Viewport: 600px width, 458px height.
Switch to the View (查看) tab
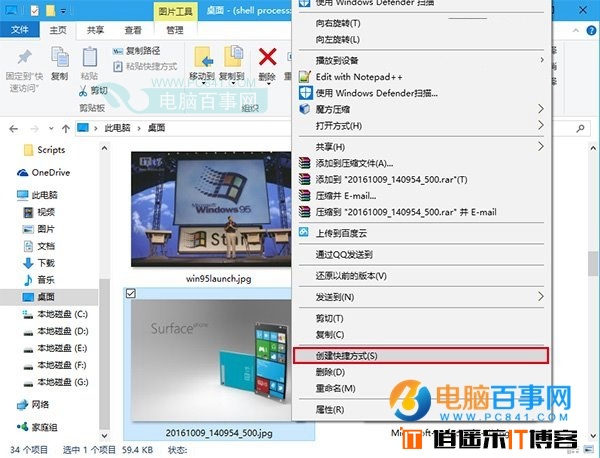(x=133, y=30)
